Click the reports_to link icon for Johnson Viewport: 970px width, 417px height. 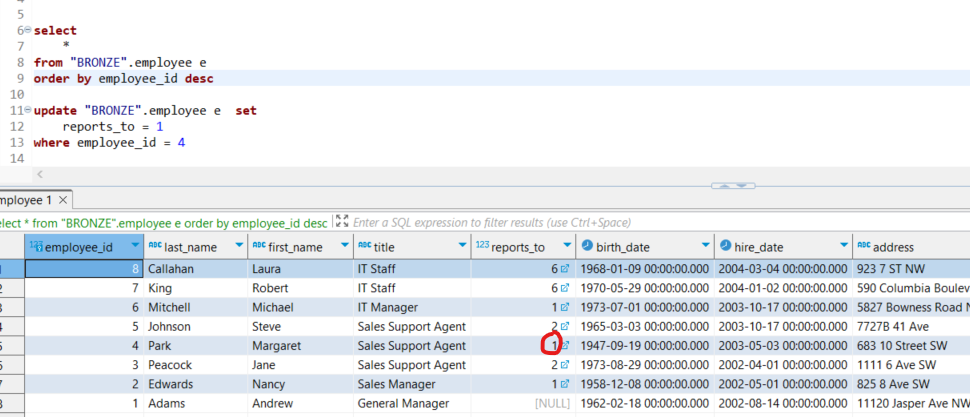(565, 326)
